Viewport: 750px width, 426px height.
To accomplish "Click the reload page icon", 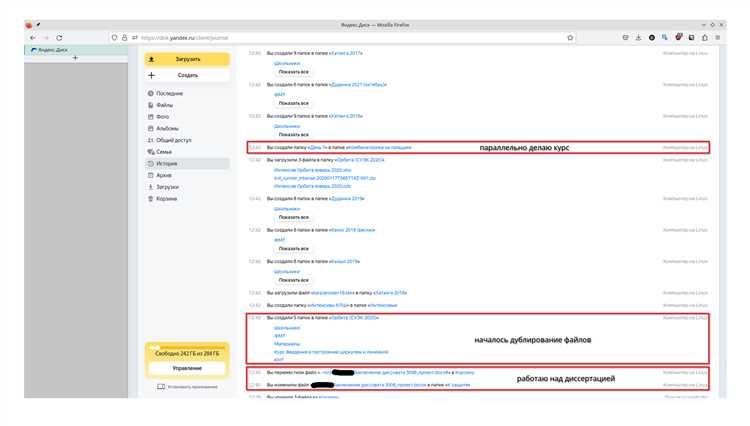I will click(59, 38).
